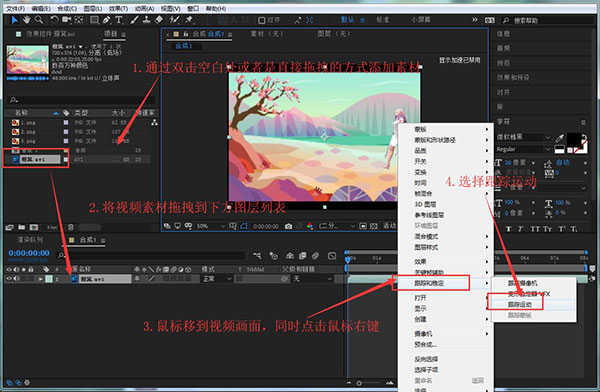
Task: Toggle video eye for 樱花 avi layer
Action: tap(9, 279)
